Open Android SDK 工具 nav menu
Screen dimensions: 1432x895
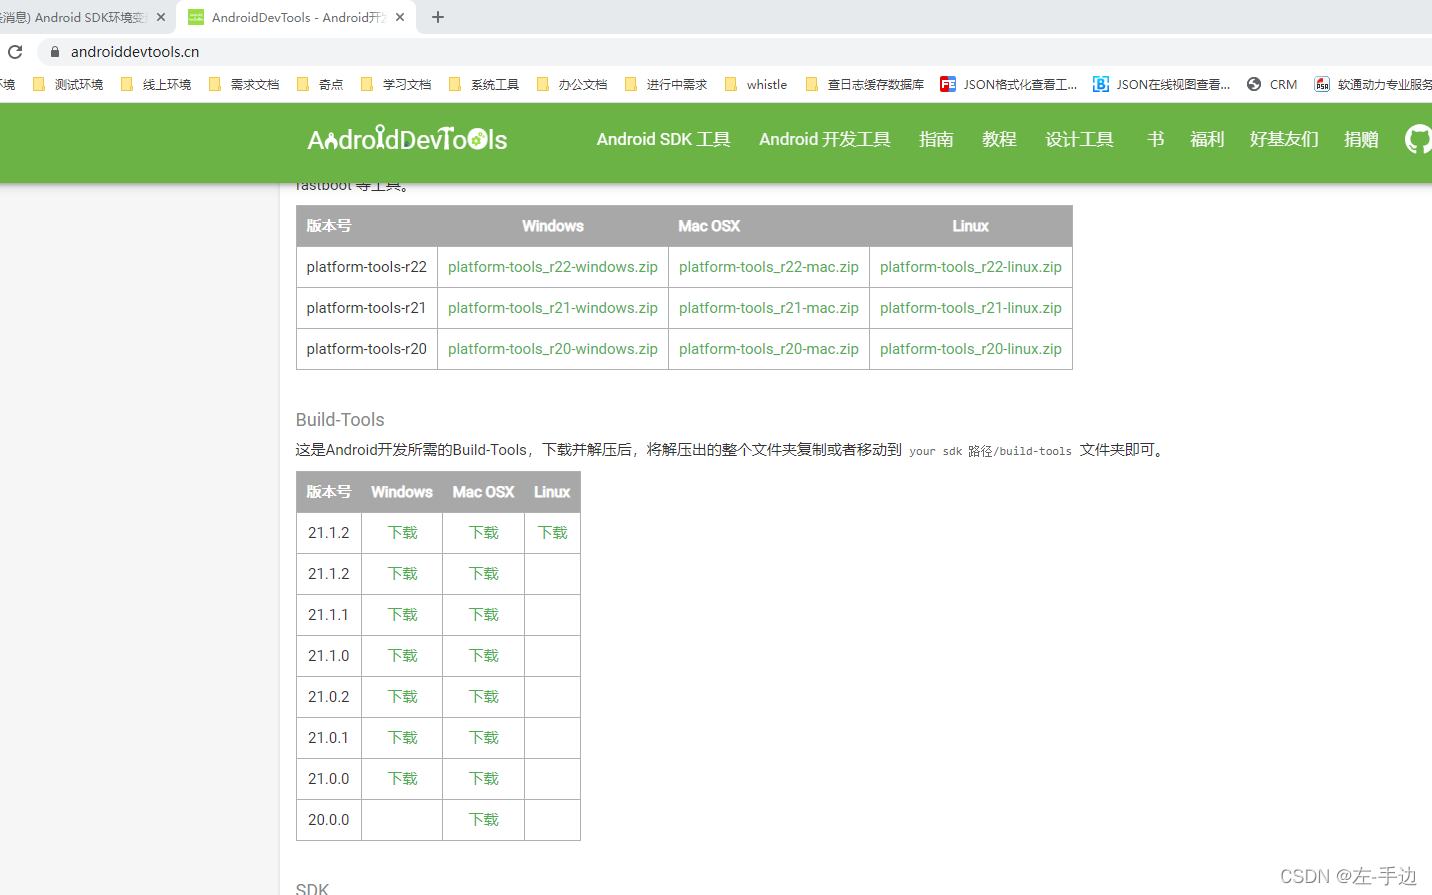[x=663, y=139]
